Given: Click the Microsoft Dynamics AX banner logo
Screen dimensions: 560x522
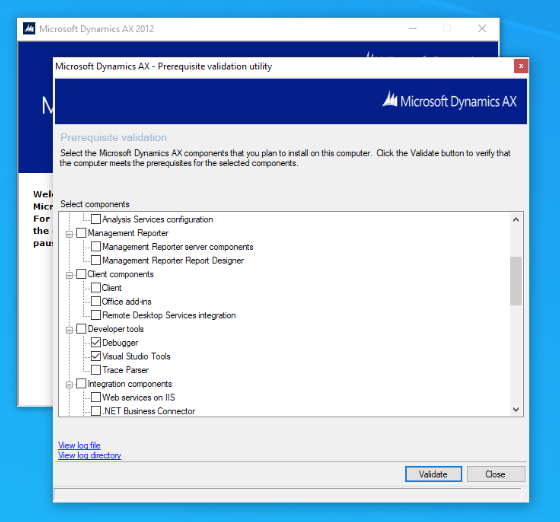Looking at the screenshot, I should [450, 101].
